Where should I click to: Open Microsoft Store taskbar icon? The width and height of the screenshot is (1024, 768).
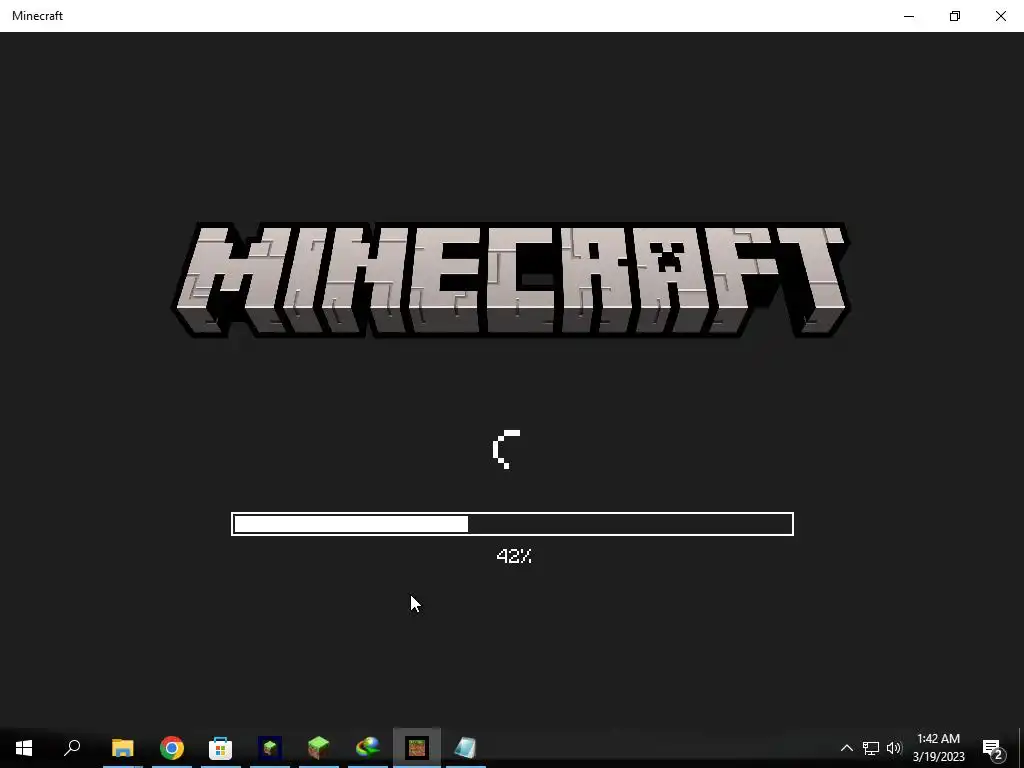pos(221,748)
